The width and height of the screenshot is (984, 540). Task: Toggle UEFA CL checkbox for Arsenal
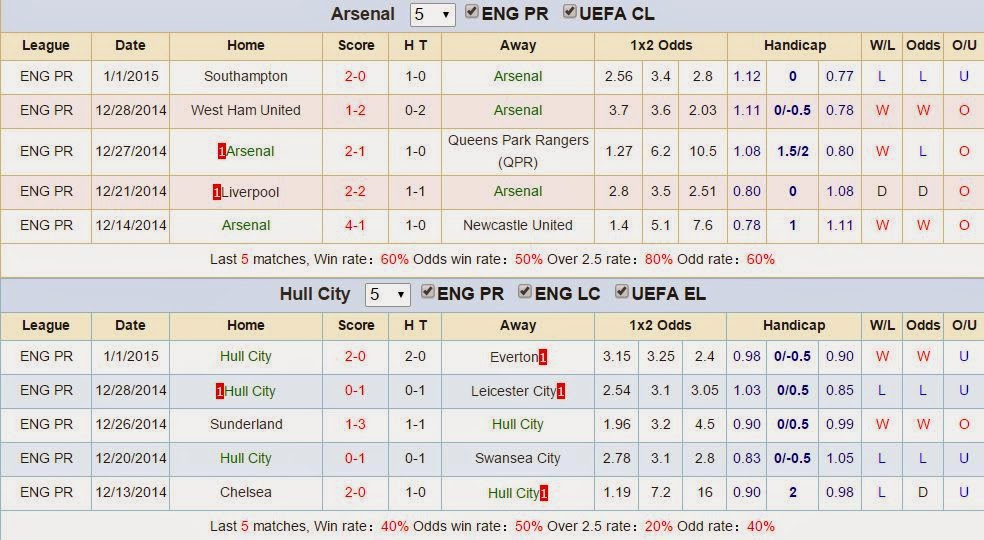[x=570, y=11]
